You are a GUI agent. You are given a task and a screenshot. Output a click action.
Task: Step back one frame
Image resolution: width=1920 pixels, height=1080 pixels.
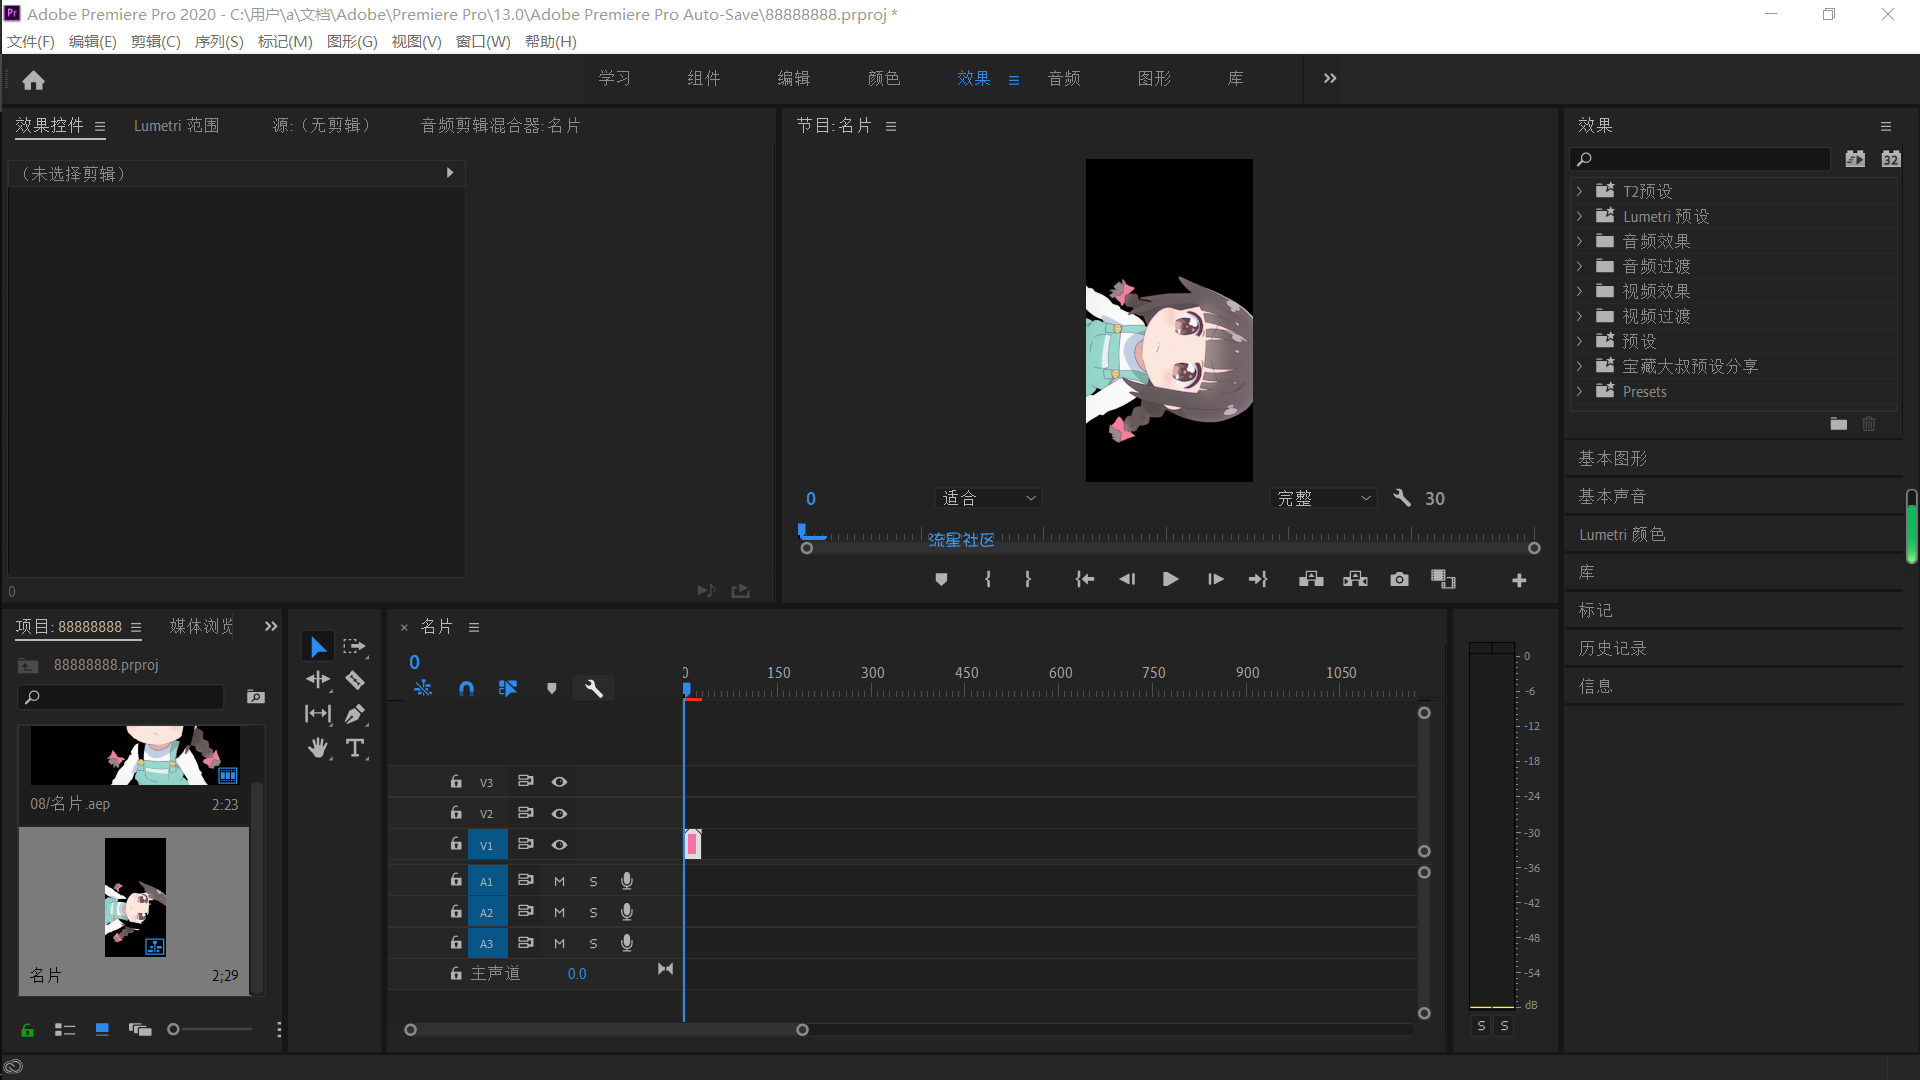[x=1127, y=580]
